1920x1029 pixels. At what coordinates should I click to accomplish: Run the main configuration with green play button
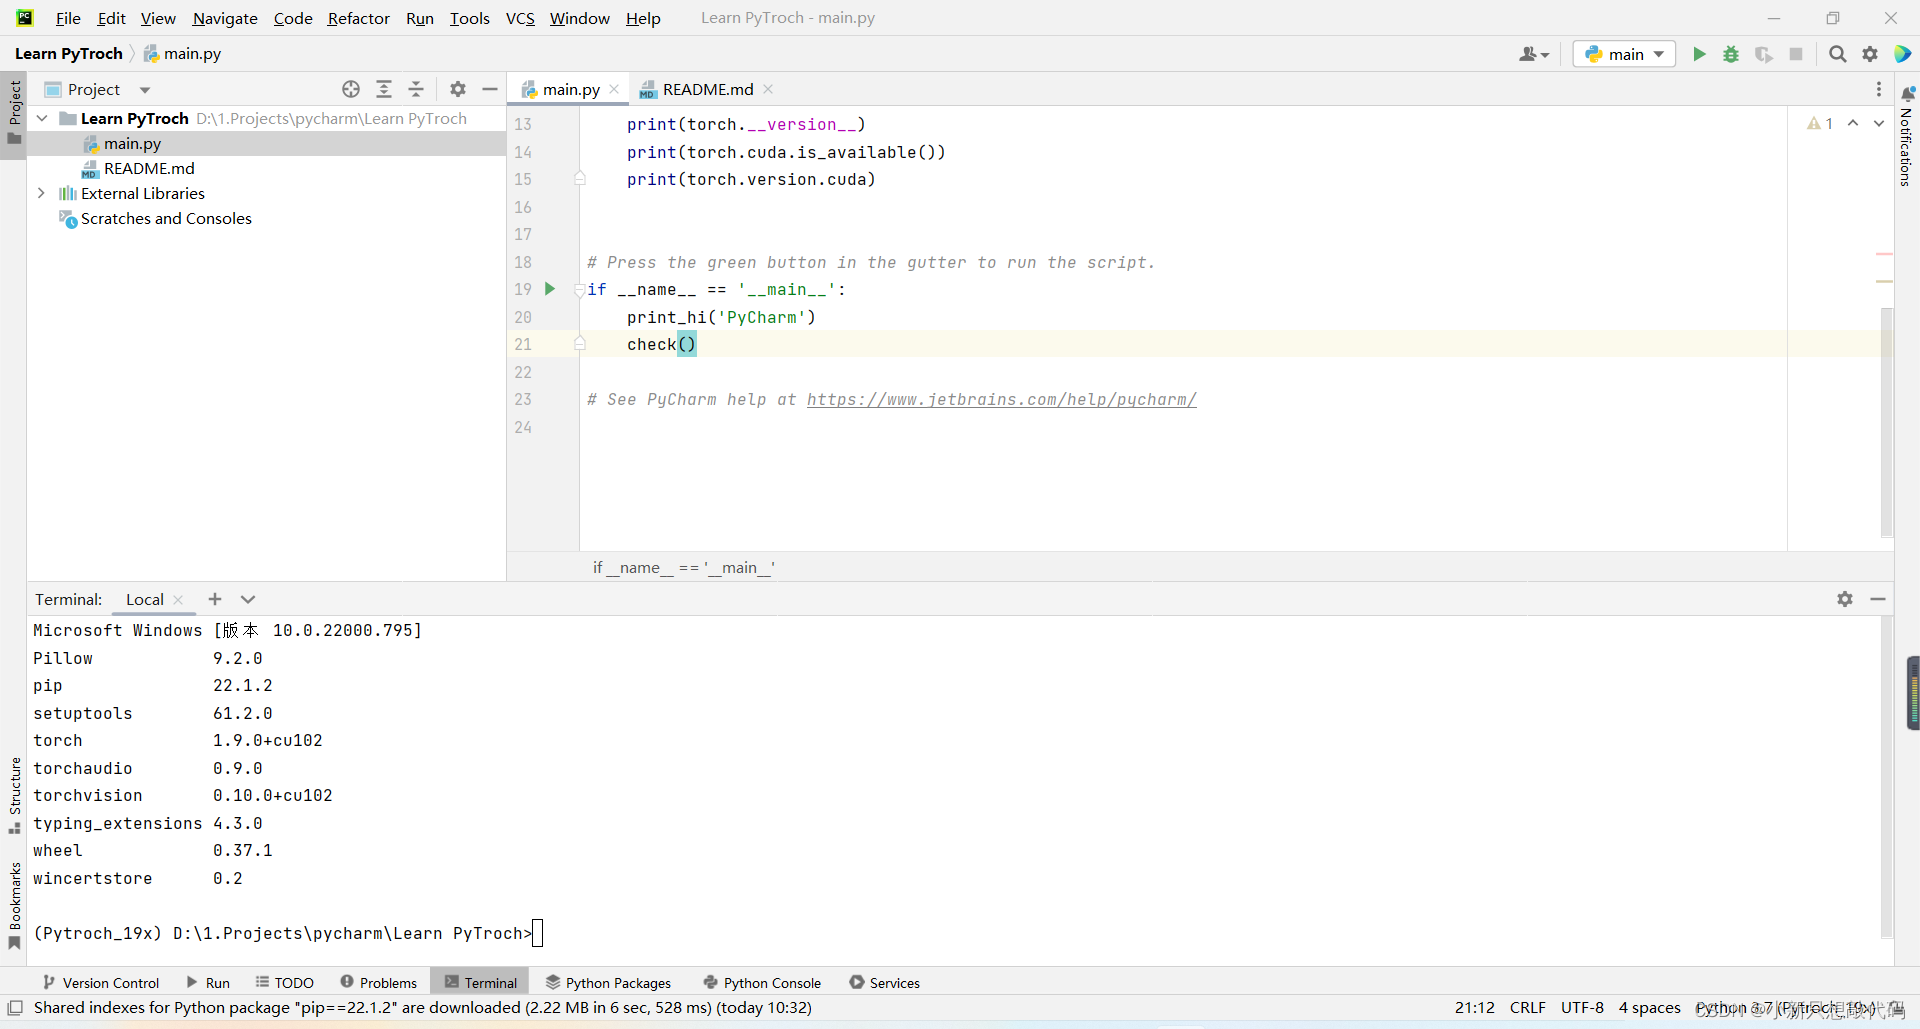(1699, 54)
